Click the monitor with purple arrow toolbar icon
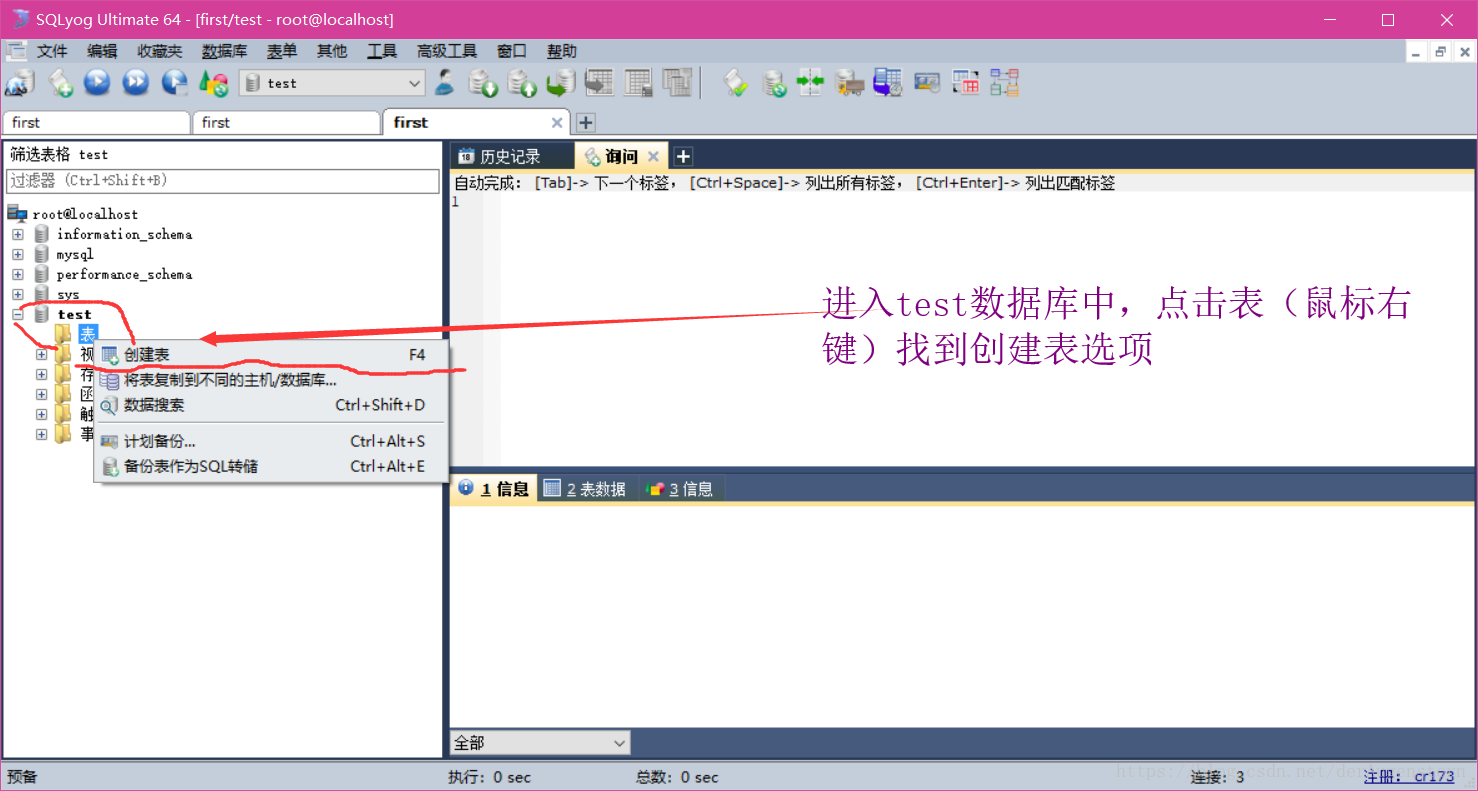This screenshot has height=791, width=1478. point(888,83)
